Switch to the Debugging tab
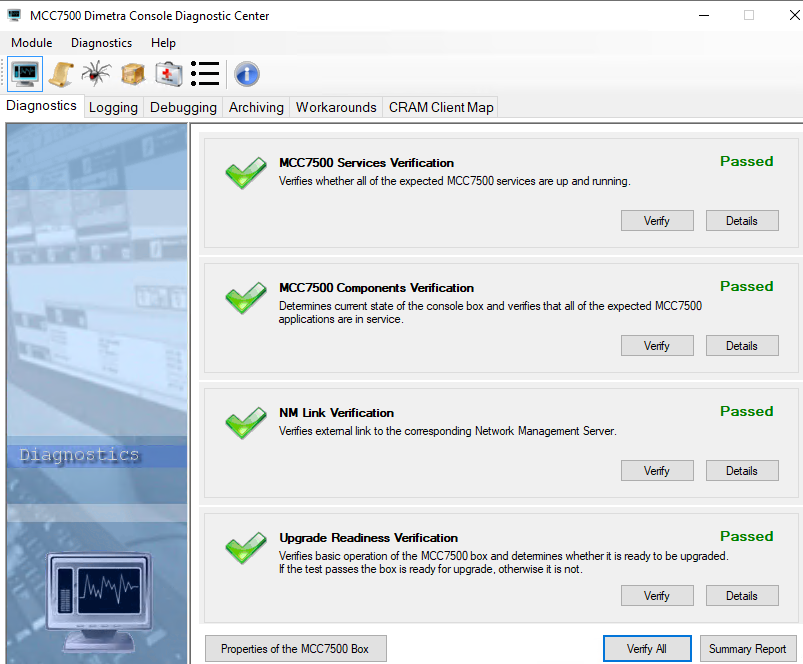Screen dimensions: 803x664 click(183, 108)
